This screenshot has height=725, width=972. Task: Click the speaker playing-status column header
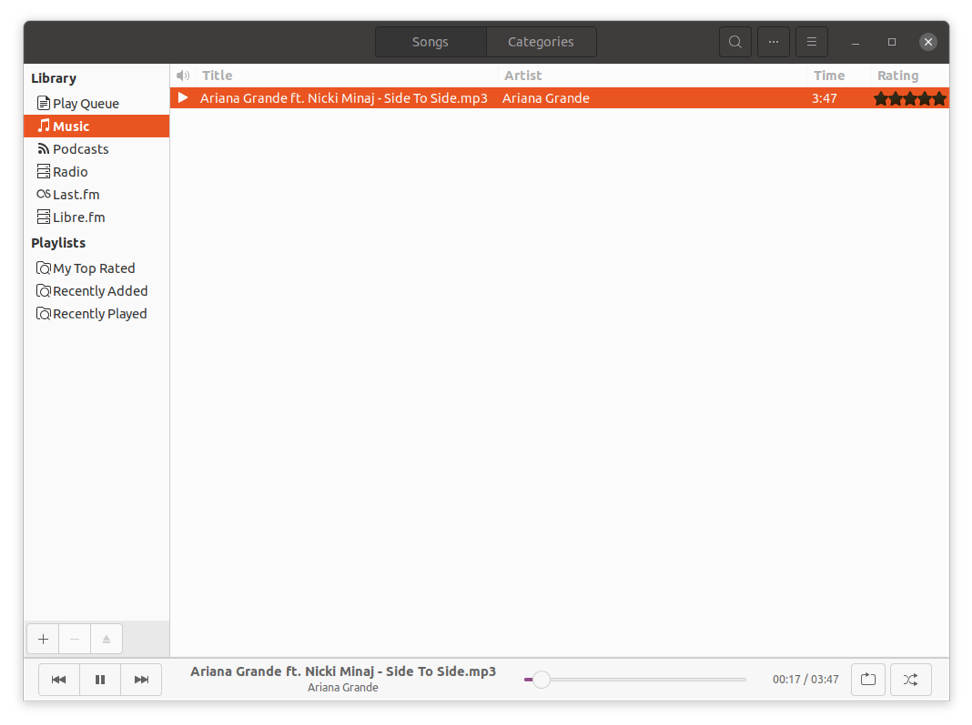[183, 76]
